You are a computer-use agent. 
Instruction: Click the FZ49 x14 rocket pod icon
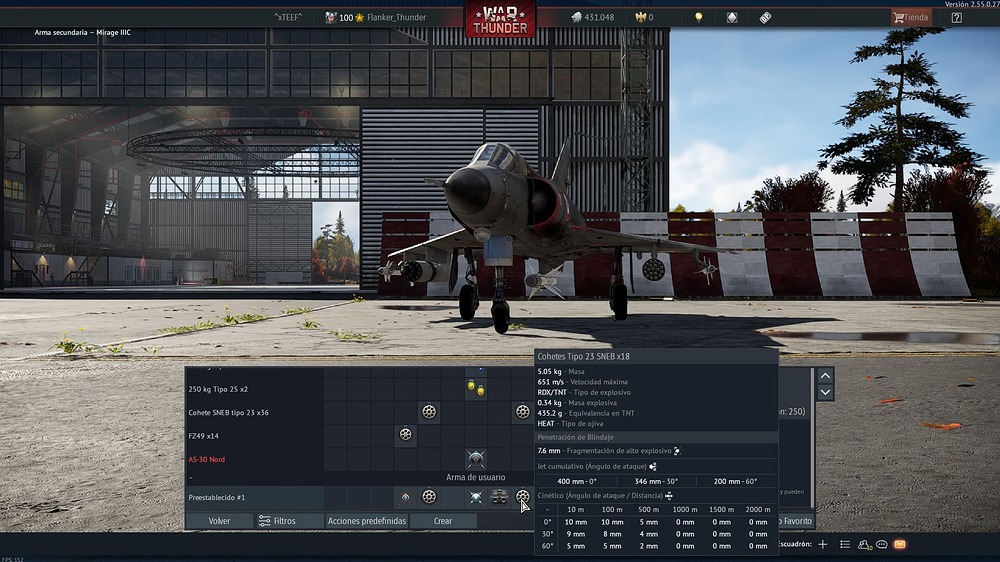point(406,435)
